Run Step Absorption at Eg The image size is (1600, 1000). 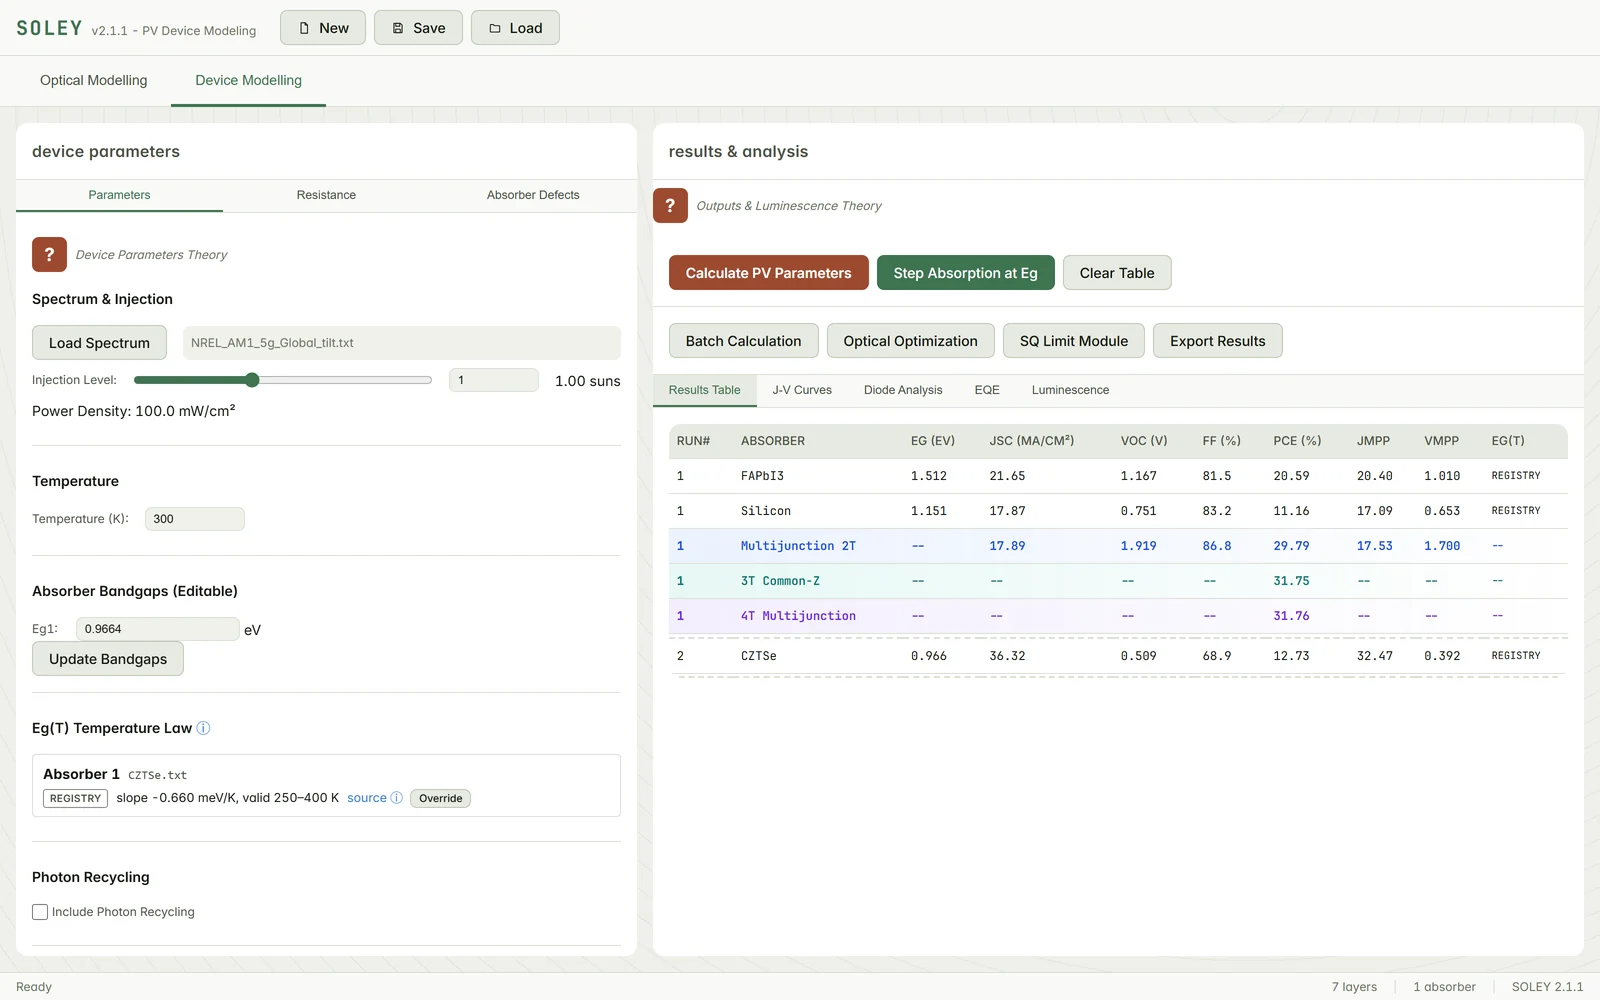(965, 273)
